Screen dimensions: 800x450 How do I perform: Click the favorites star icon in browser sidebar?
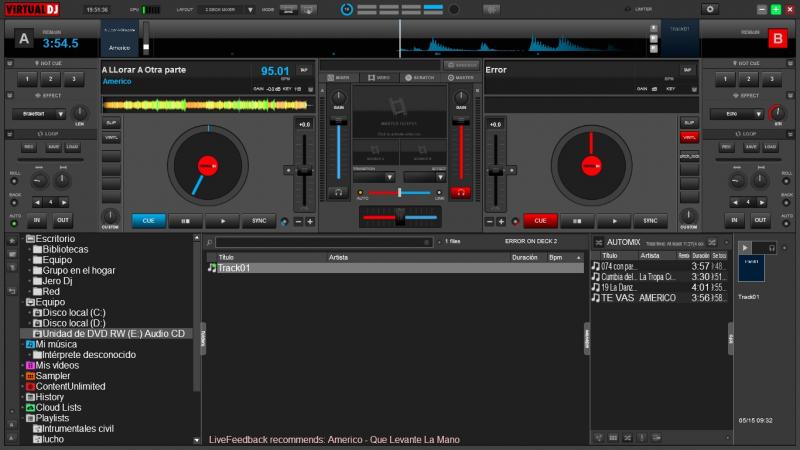click(12, 240)
